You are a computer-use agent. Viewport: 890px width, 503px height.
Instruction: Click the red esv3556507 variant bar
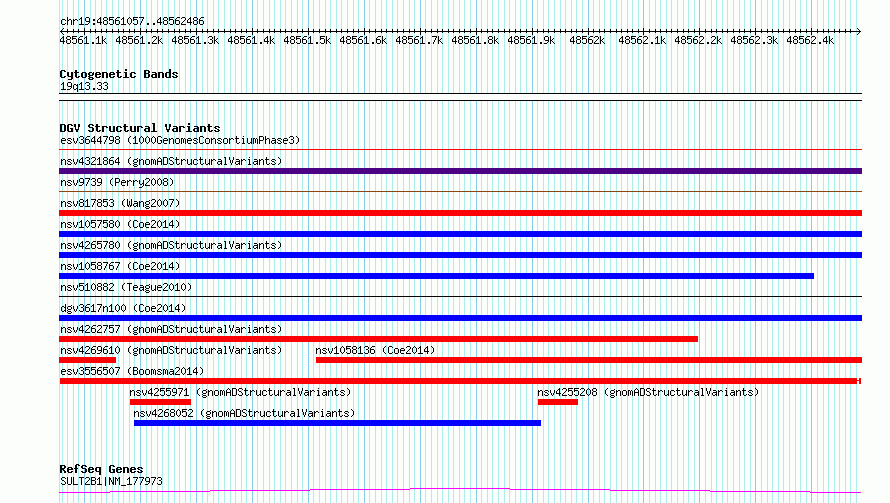click(x=460, y=381)
